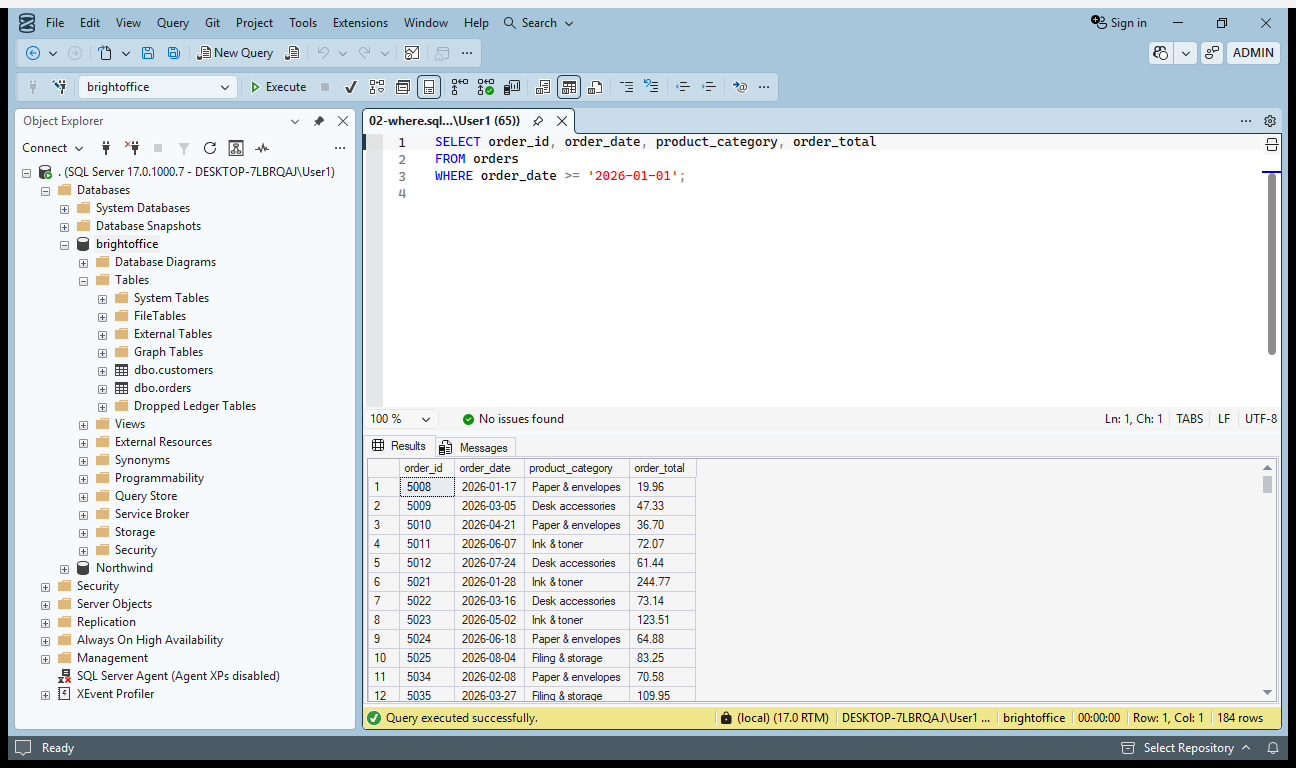This screenshot has height=768, width=1296.
Task: Expand the Northwind database node
Action: pyautogui.click(x=64, y=568)
